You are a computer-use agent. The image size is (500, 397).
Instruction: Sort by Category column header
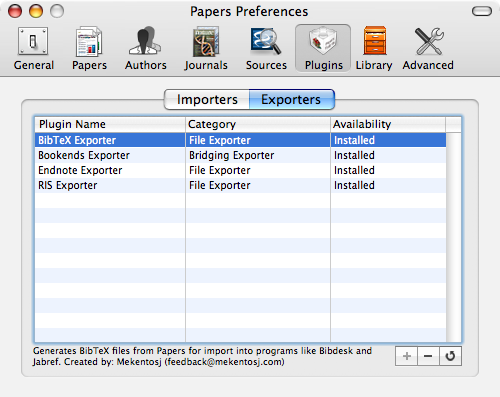(258, 124)
